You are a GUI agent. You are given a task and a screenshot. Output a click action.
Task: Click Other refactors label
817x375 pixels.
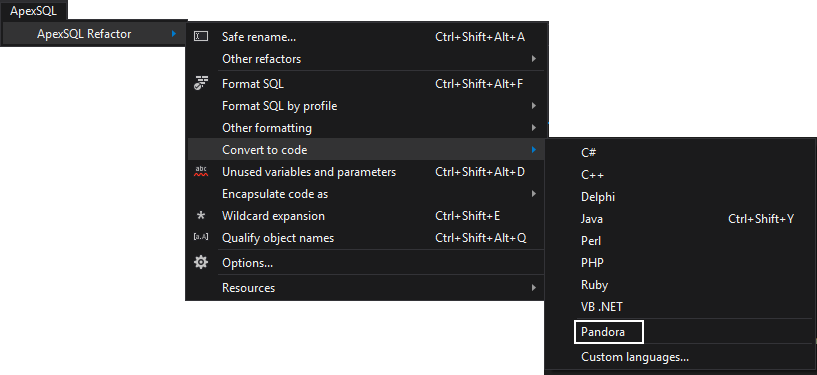[261, 59]
